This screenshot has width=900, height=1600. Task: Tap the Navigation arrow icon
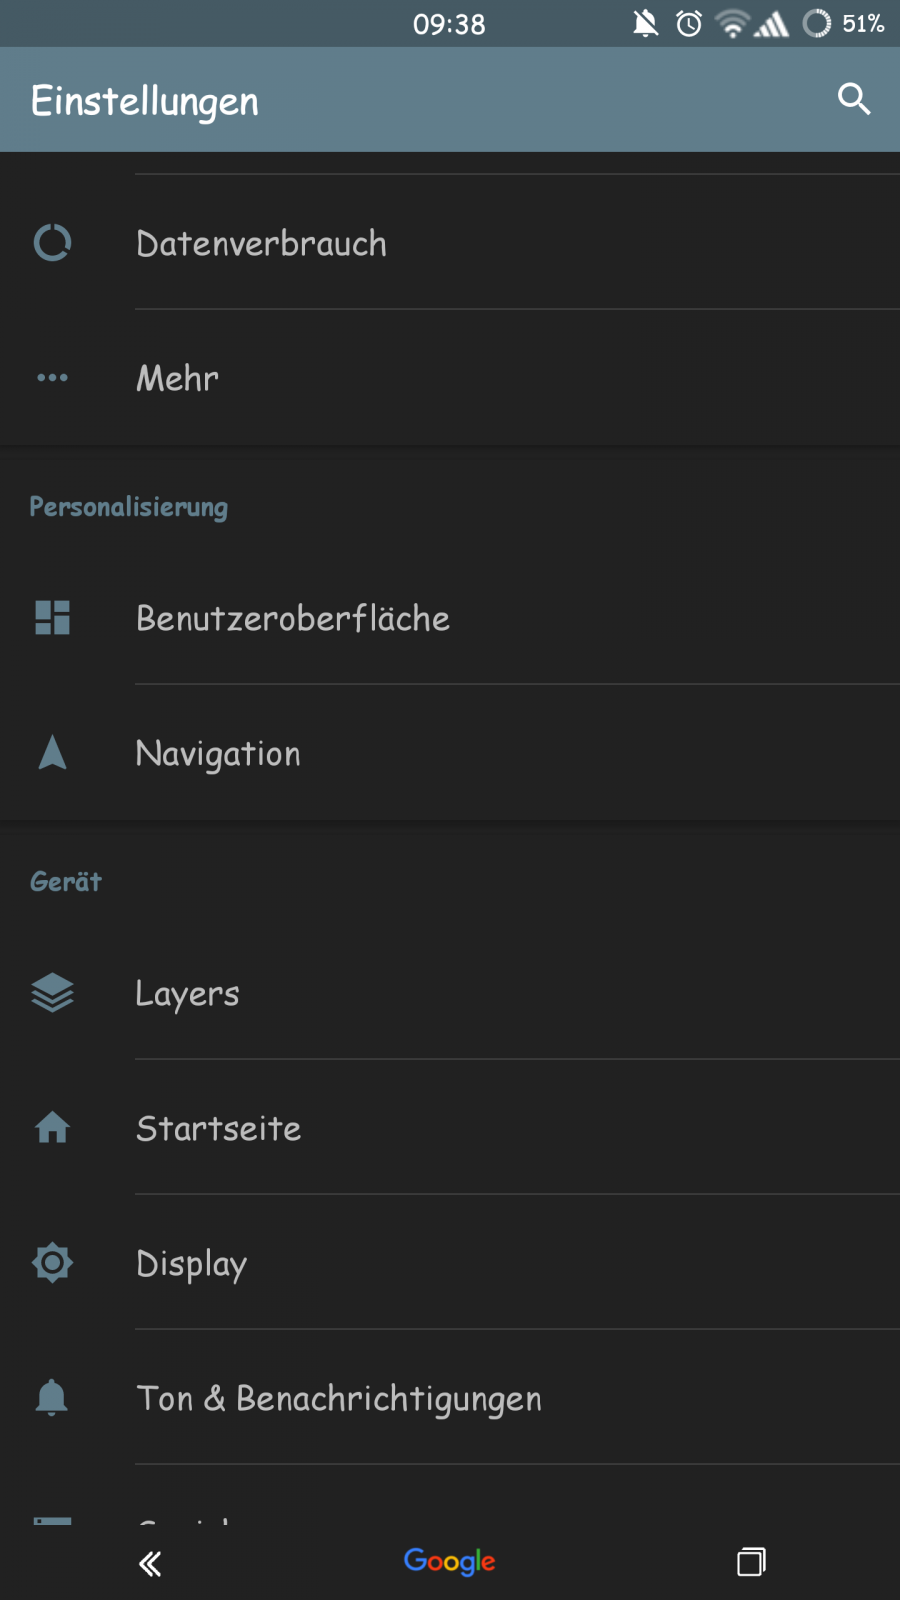(52, 753)
